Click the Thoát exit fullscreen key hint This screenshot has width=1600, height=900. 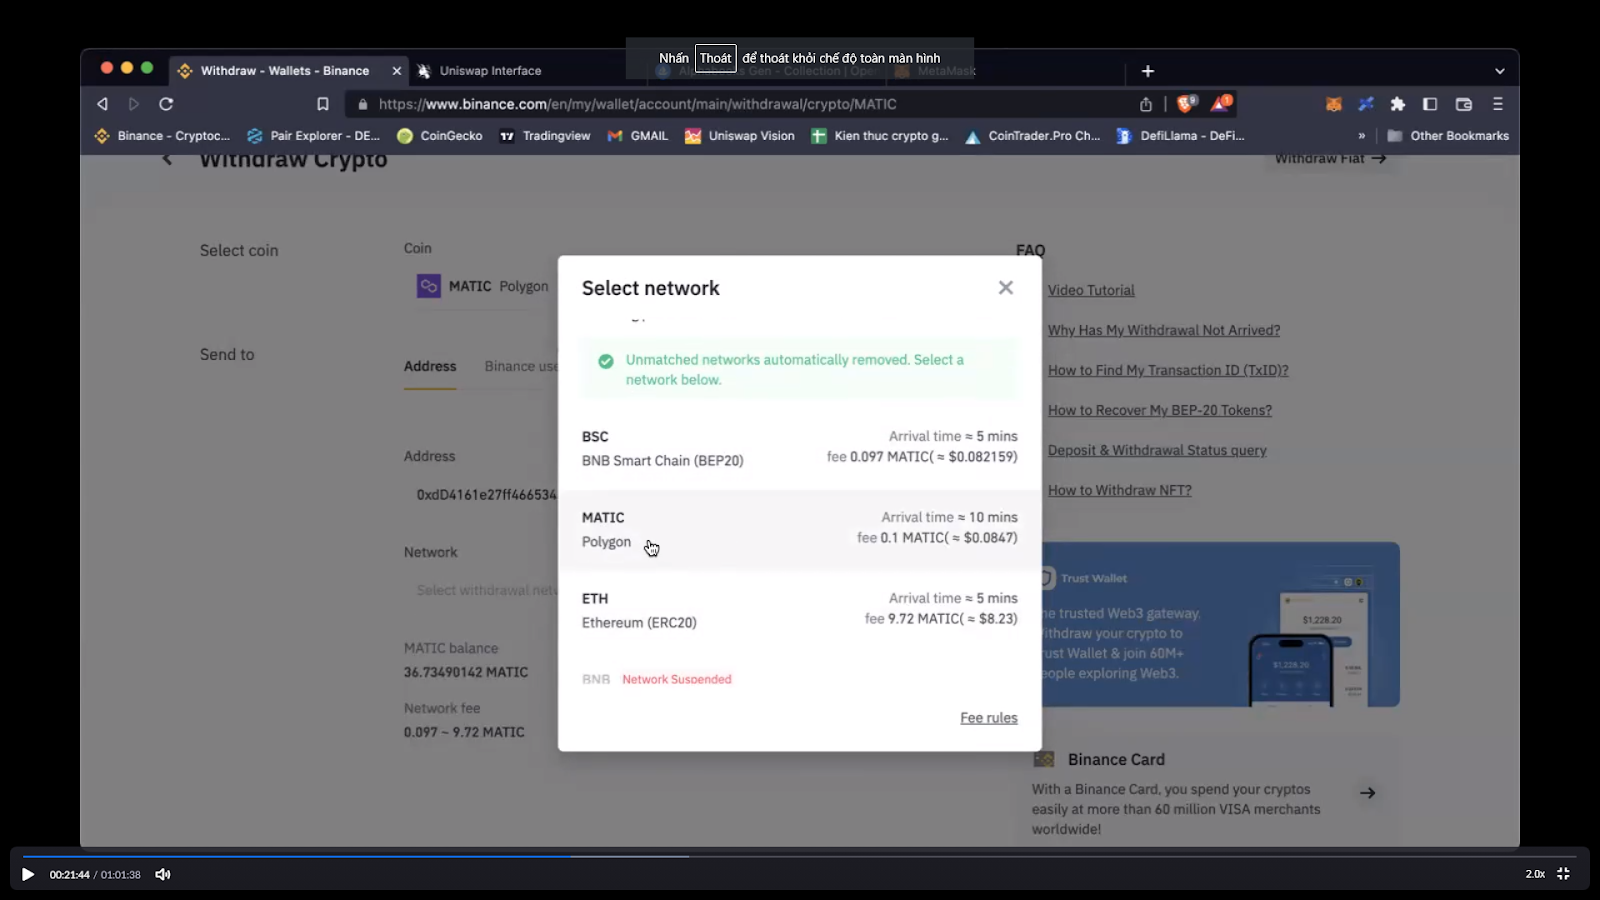[715, 58]
